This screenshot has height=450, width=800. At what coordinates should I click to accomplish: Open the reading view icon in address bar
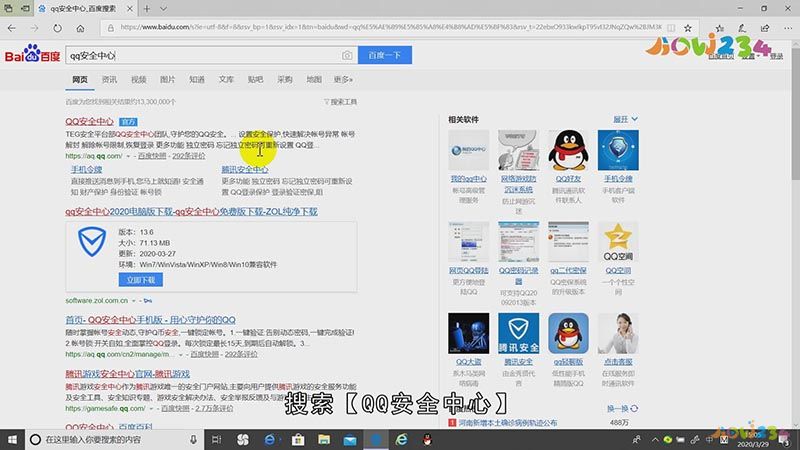[671, 28]
